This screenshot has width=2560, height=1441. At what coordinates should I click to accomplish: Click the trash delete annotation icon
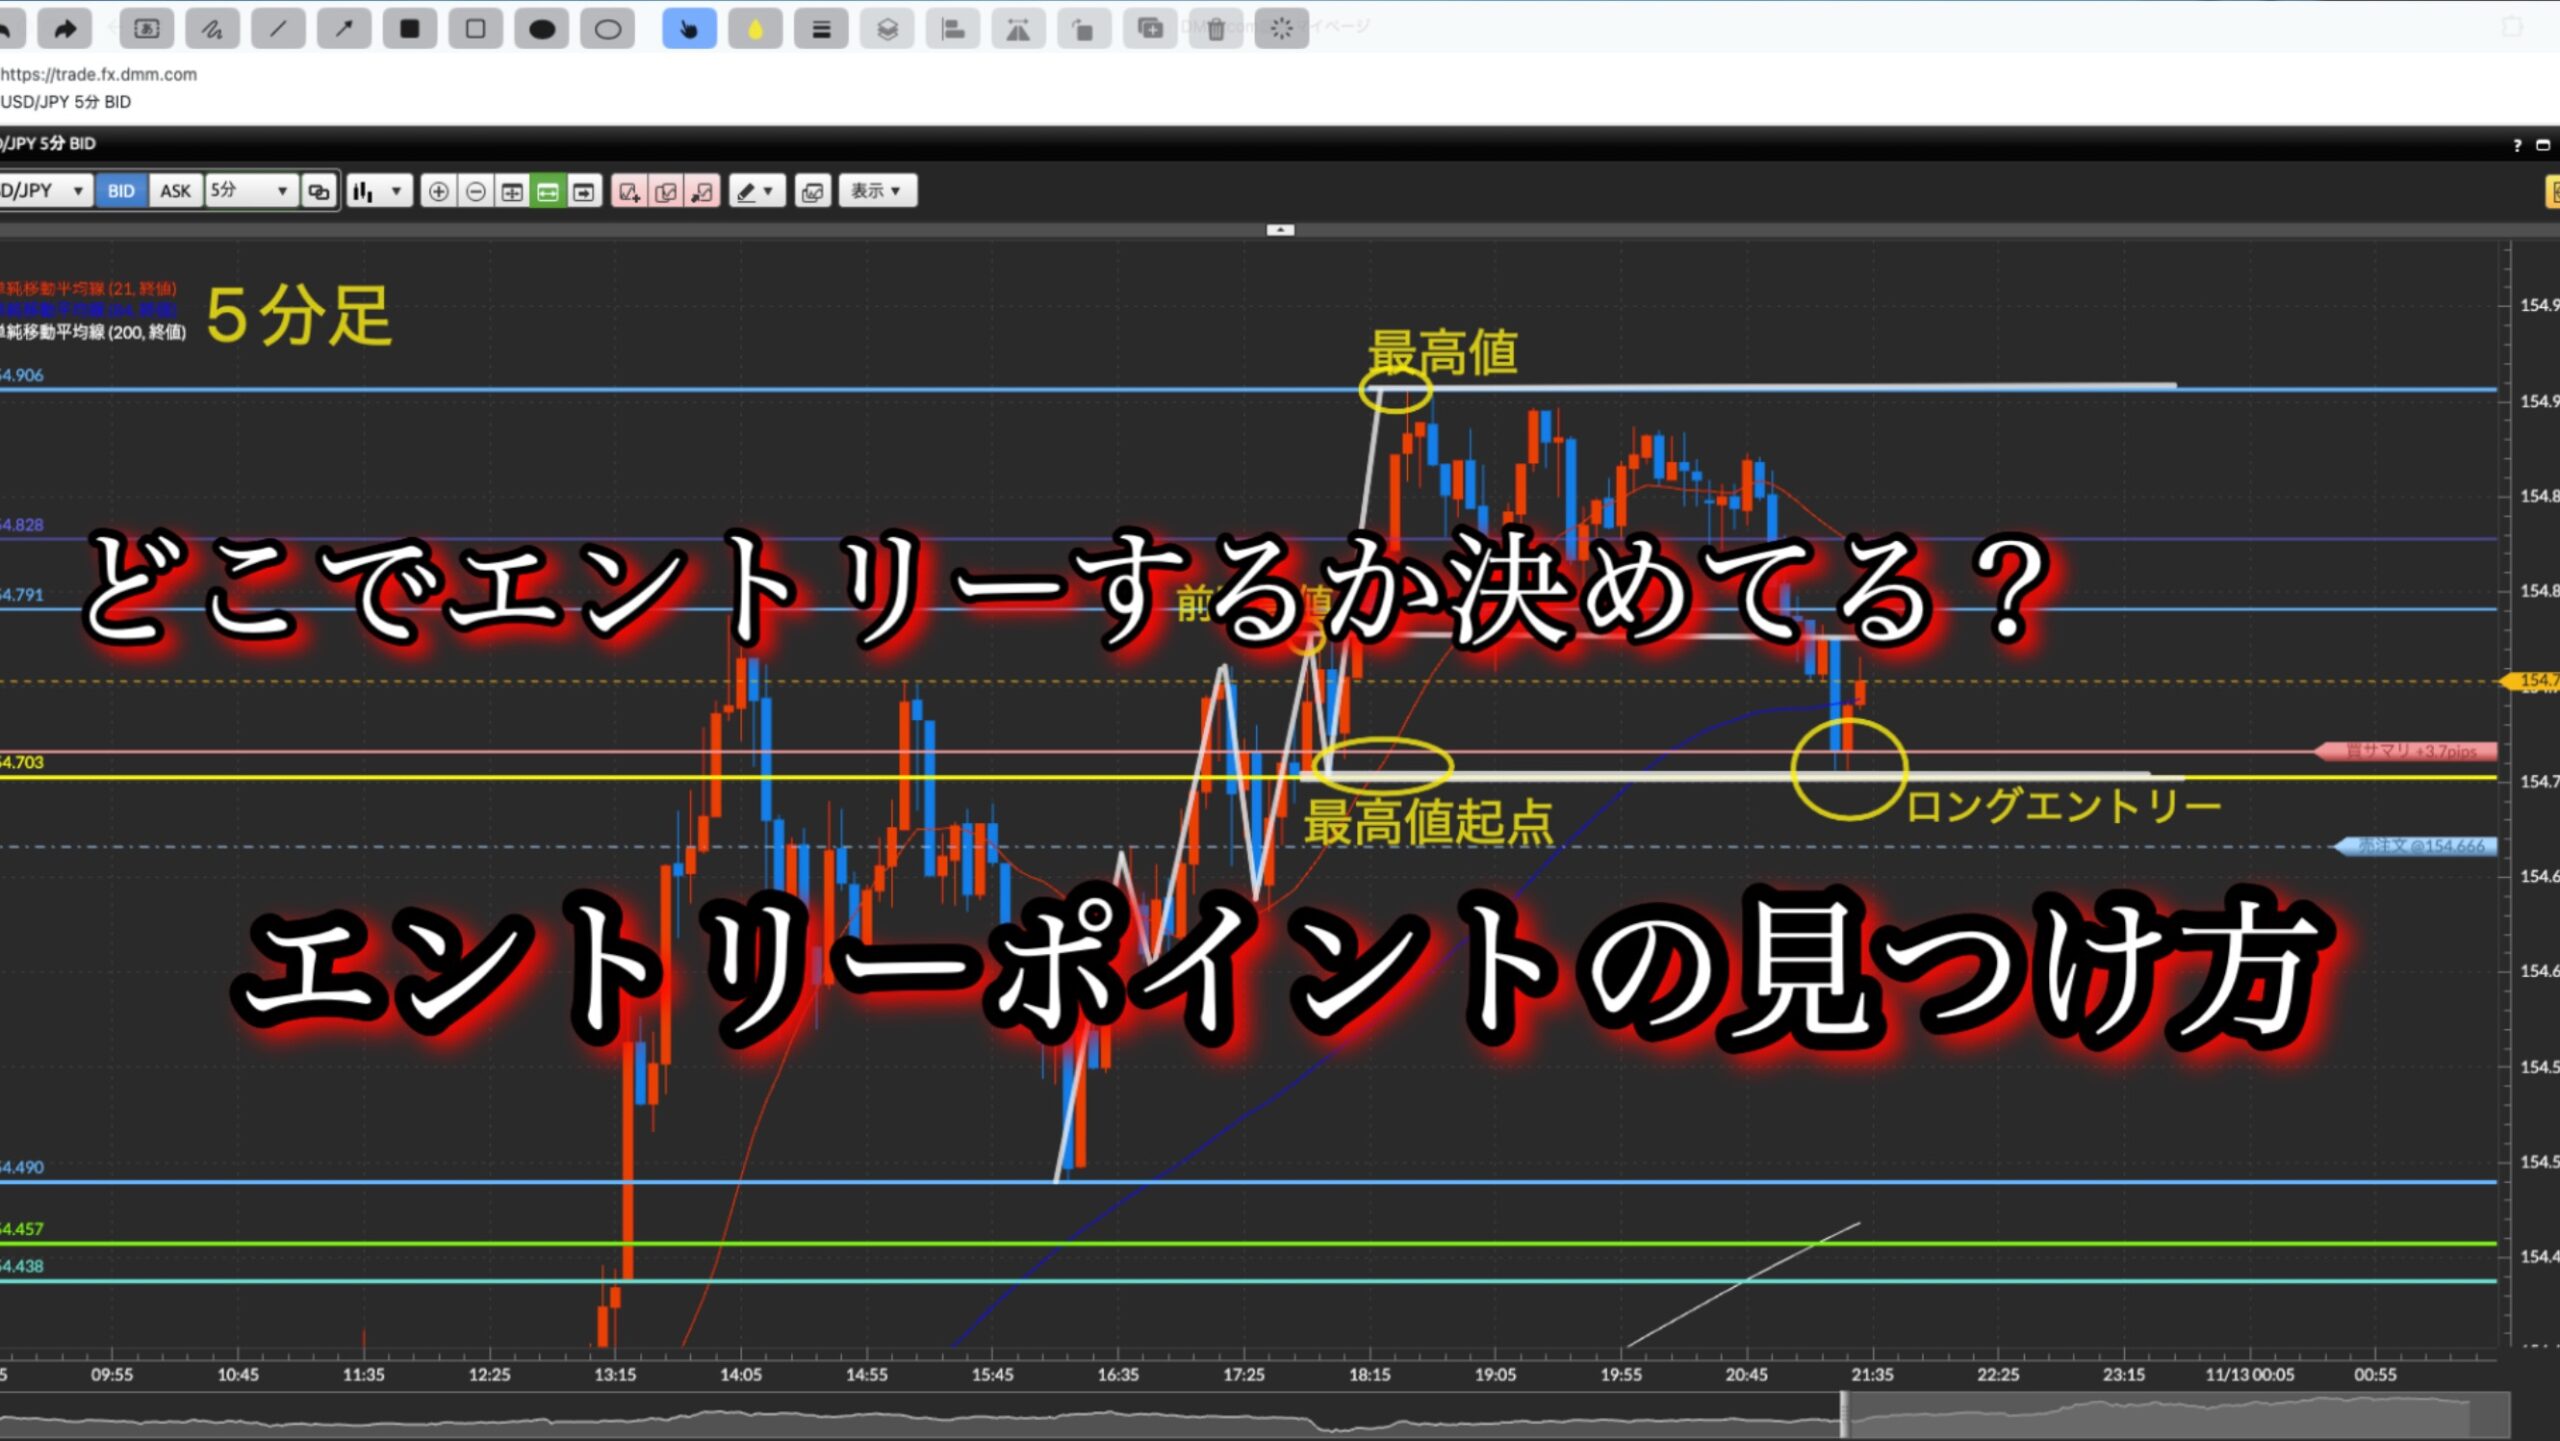point(1216,29)
